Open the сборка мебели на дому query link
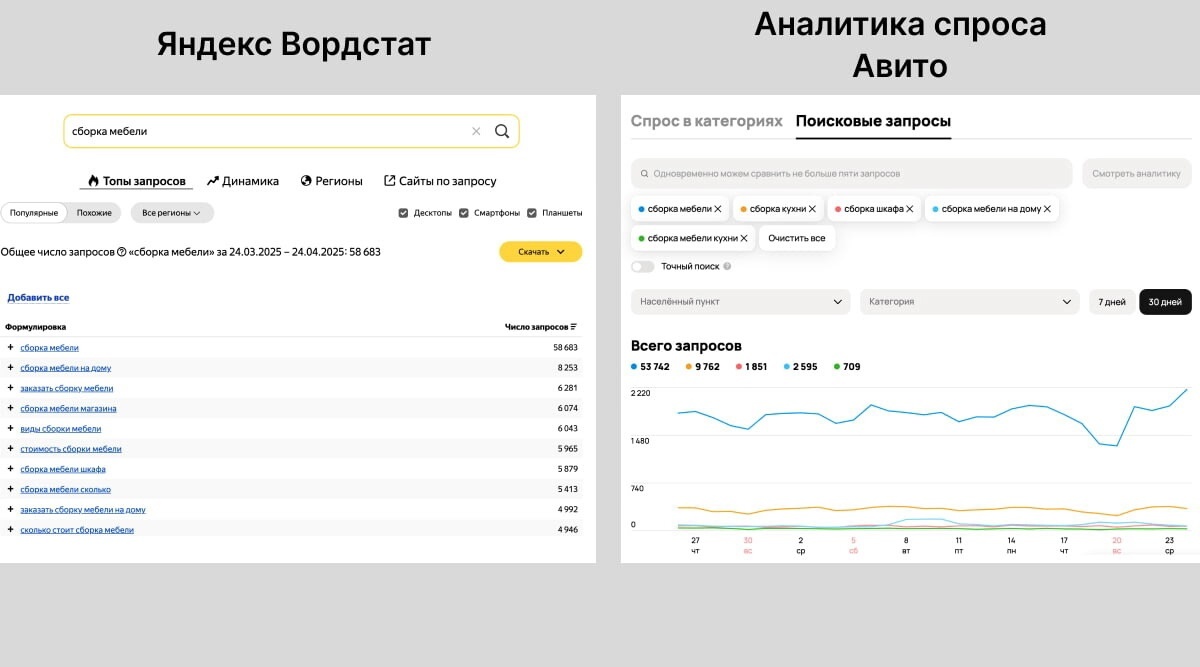The width and height of the screenshot is (1200, 667). pyautogui.click(x=66, y=368)
